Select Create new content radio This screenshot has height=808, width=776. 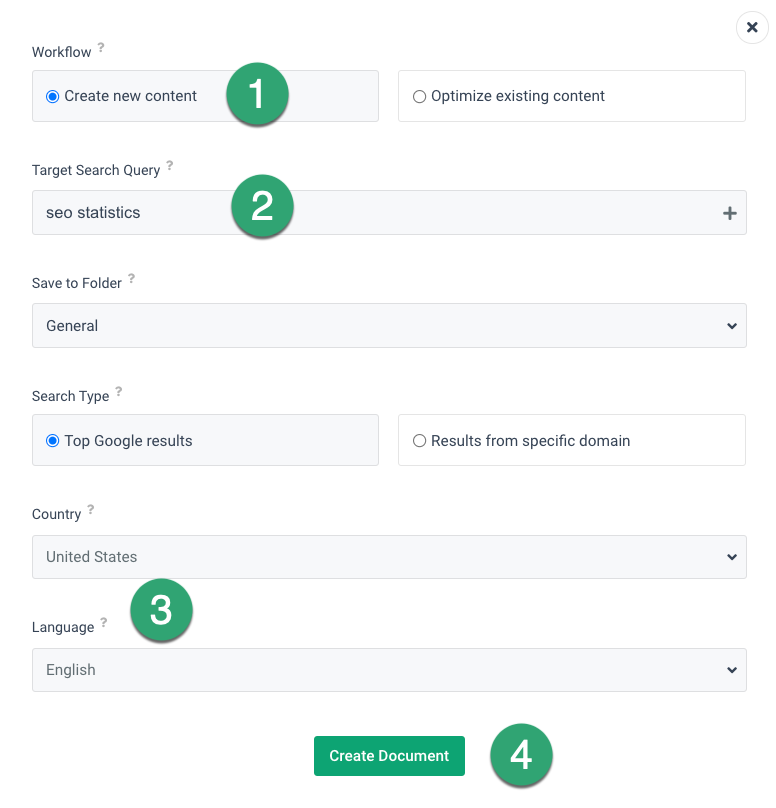(53, 96)
